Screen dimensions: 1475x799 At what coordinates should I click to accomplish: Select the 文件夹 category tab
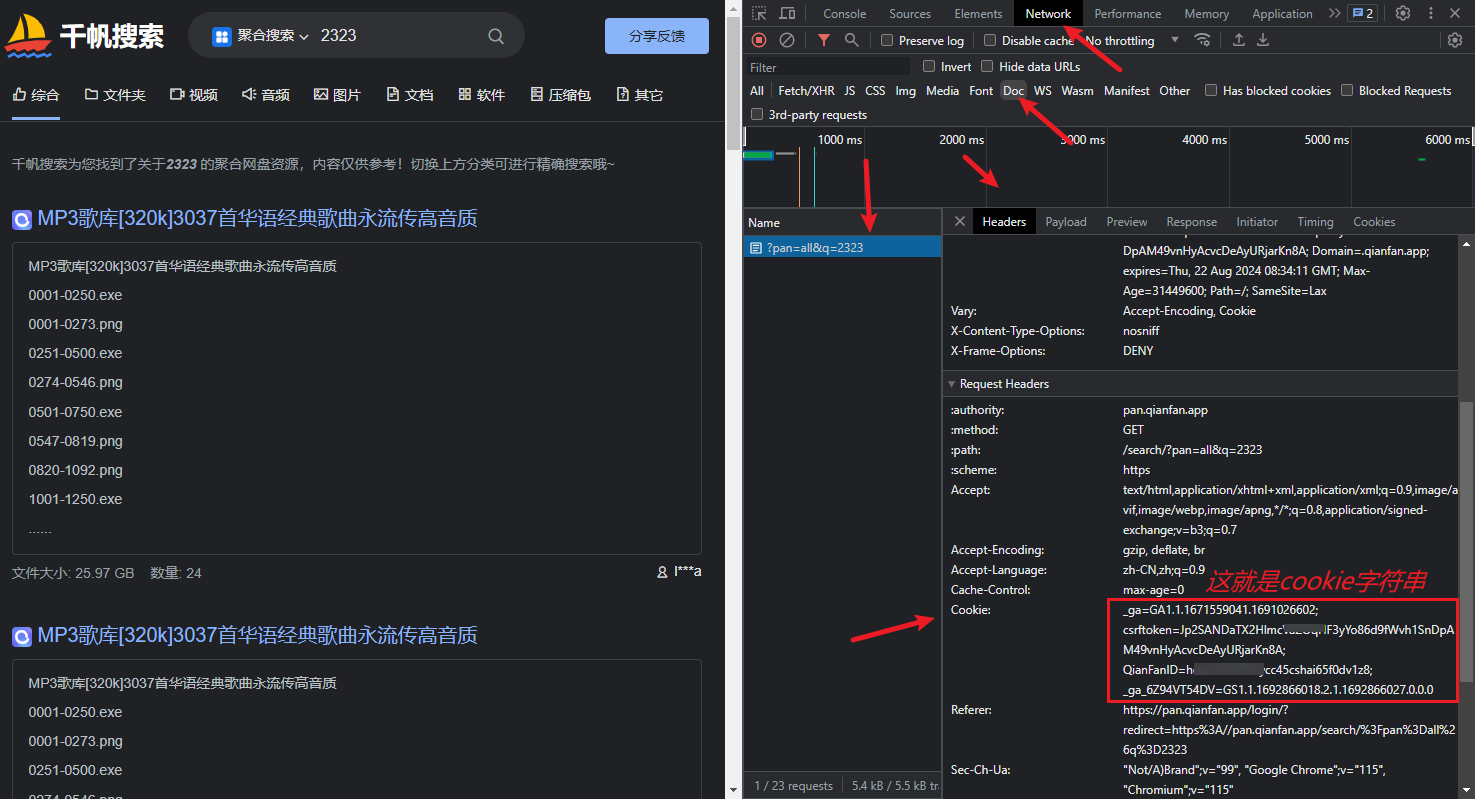[115, 94]
